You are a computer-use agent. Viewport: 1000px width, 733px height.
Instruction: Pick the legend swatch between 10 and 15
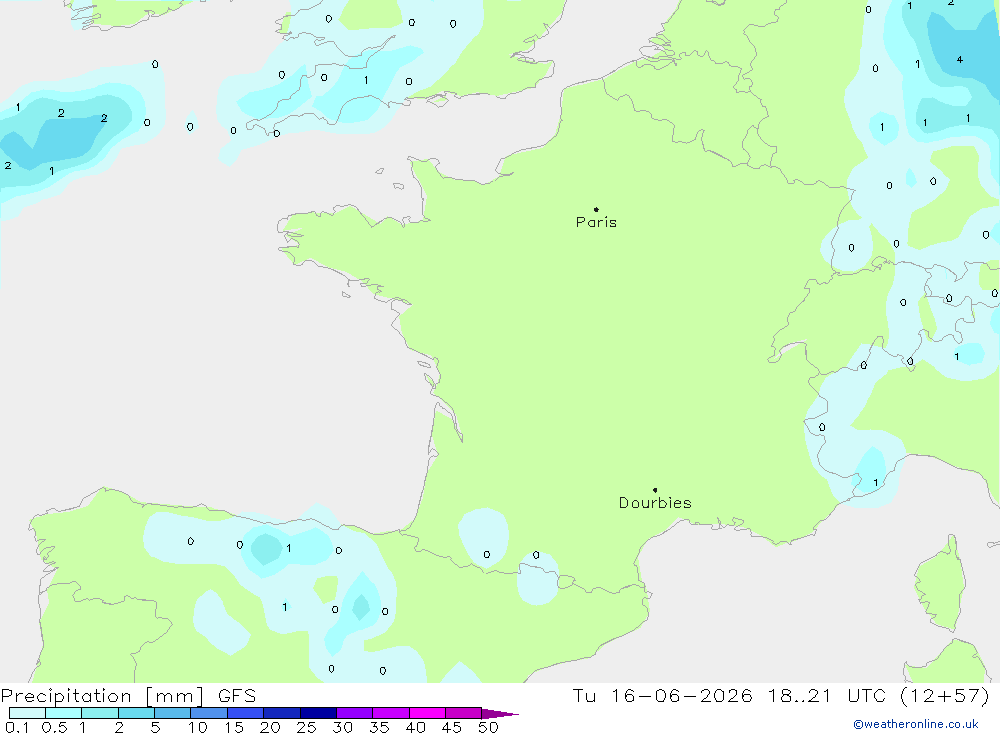(x=209, y=713)
